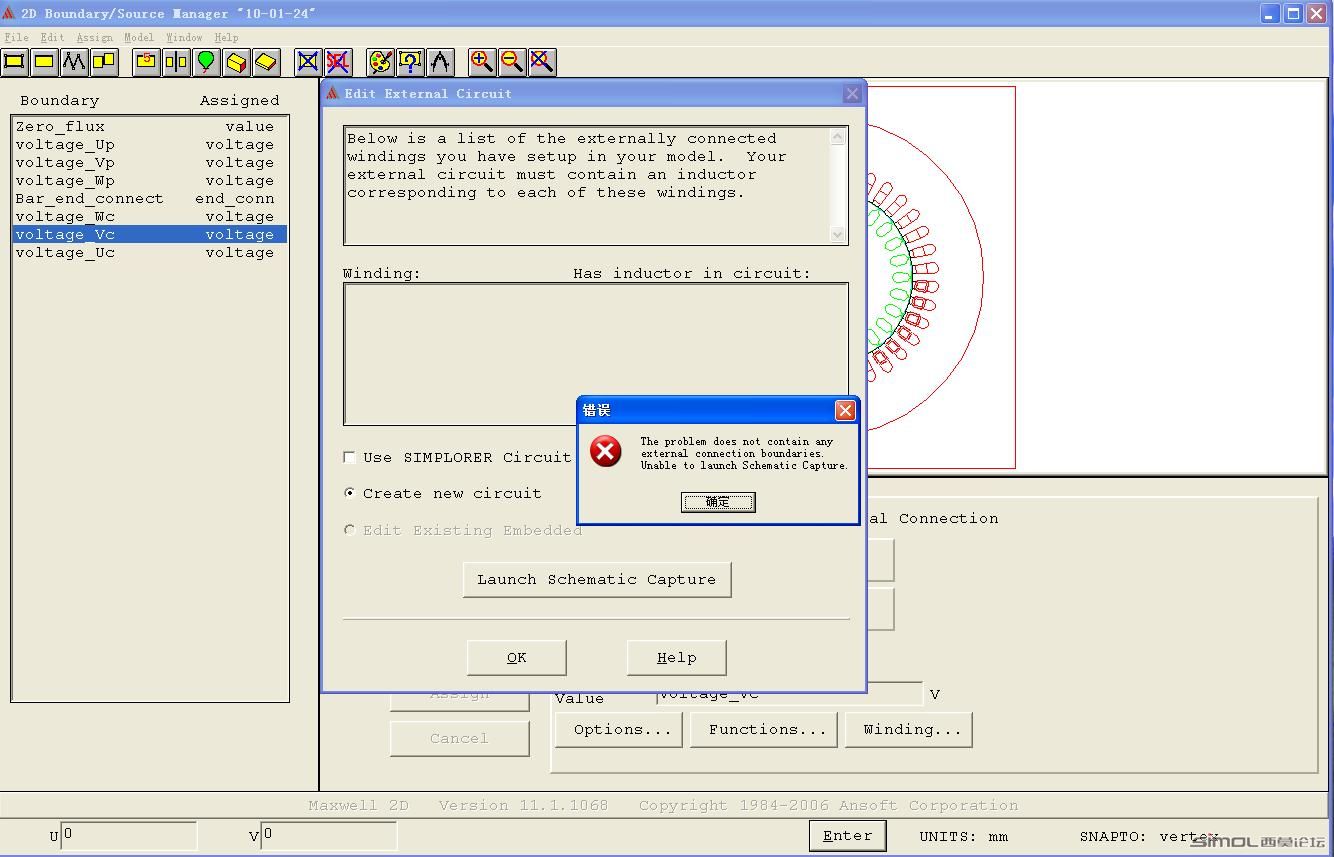Select the compass measure tool
The width and height of the screenshot is (1334, 857).
[x=440, y=62]
